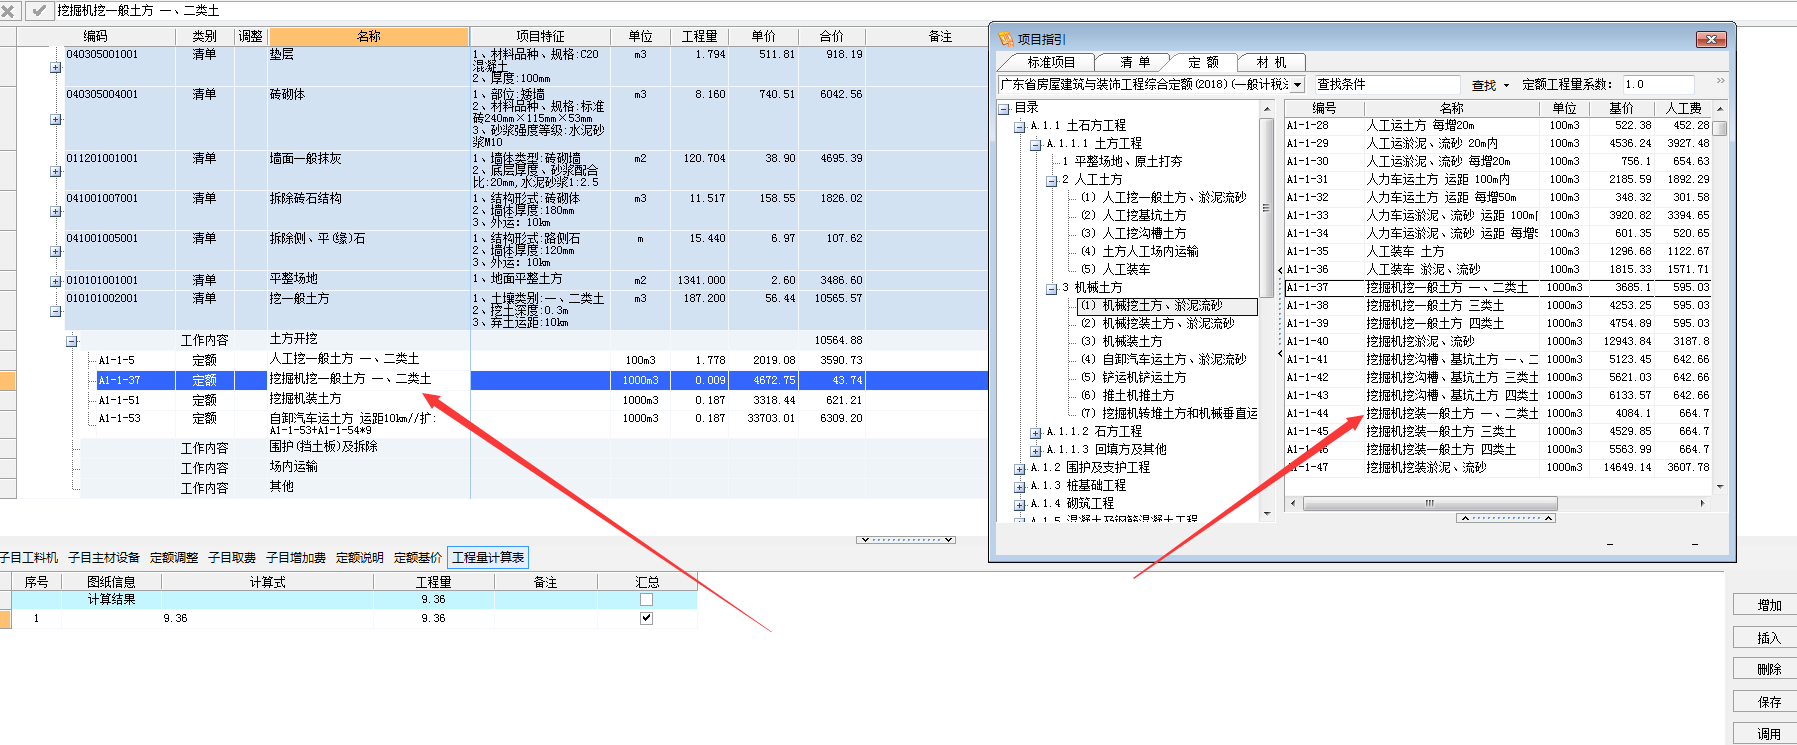The height and width of the screenshot is (745, 1797).
Task: Expand the 040305001001 垫层 row
Action: point(56,68)
